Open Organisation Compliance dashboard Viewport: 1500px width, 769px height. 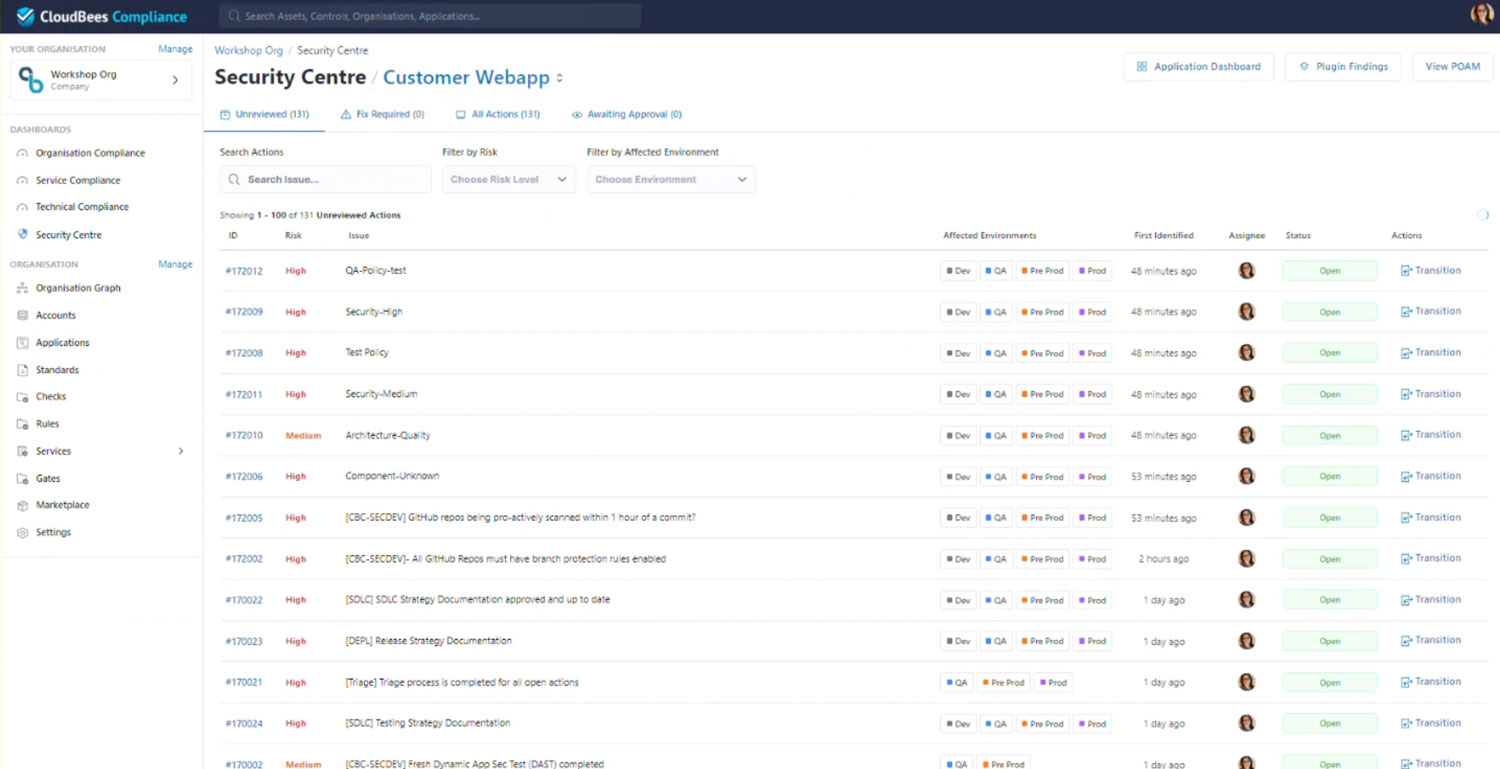click(90, 153)
